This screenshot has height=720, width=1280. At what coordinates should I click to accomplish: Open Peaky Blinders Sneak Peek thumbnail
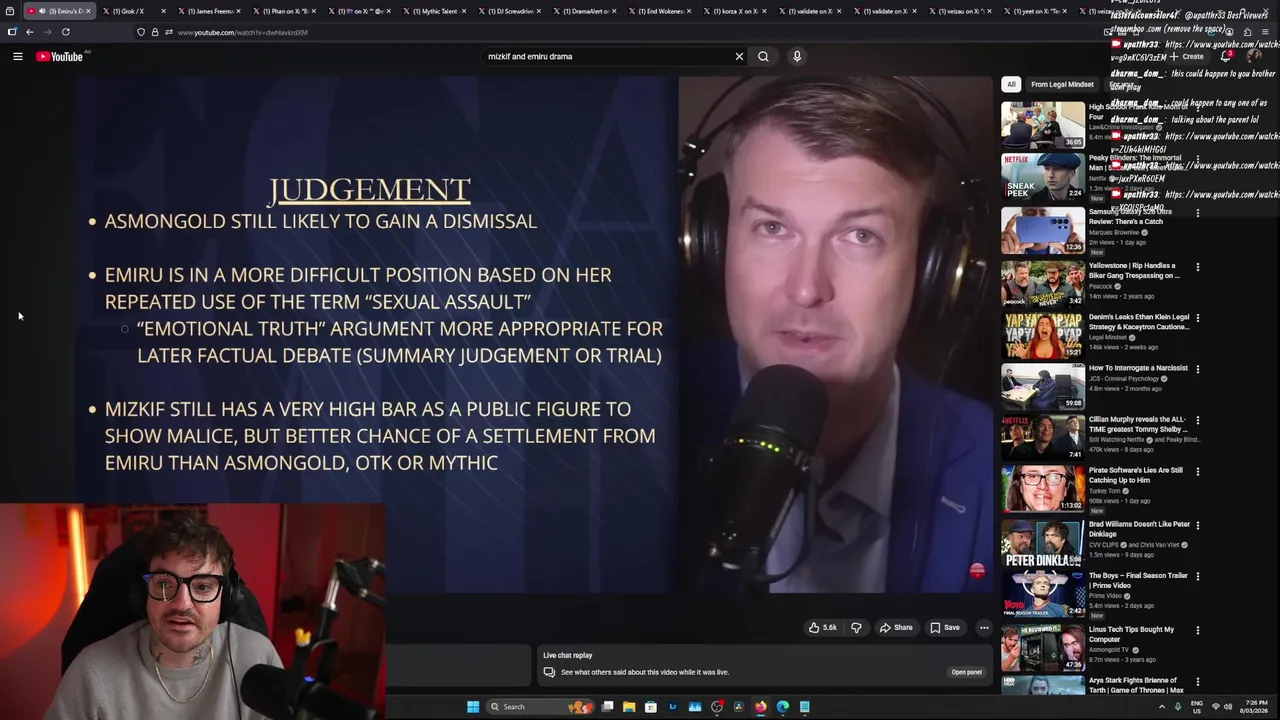pyautogui.click(x=1042, y=177)
